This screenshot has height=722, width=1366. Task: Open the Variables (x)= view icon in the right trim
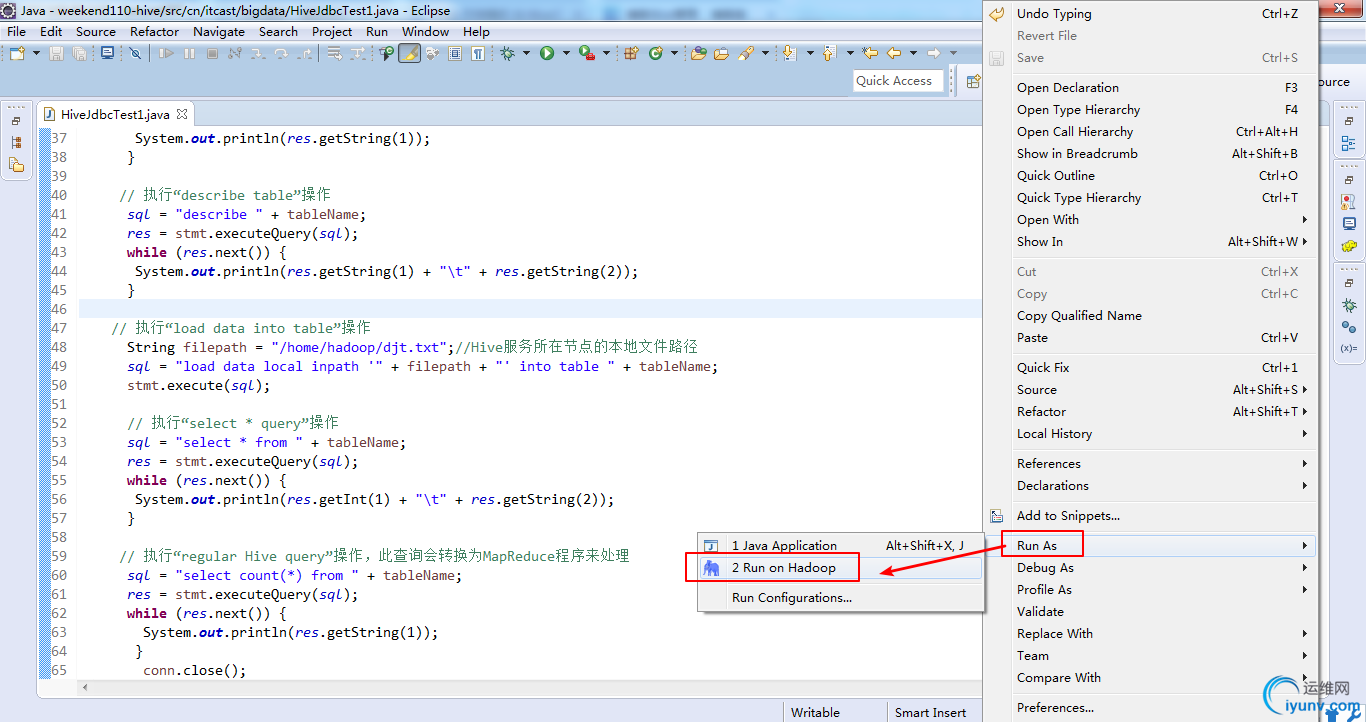[x=1348, y=349]
